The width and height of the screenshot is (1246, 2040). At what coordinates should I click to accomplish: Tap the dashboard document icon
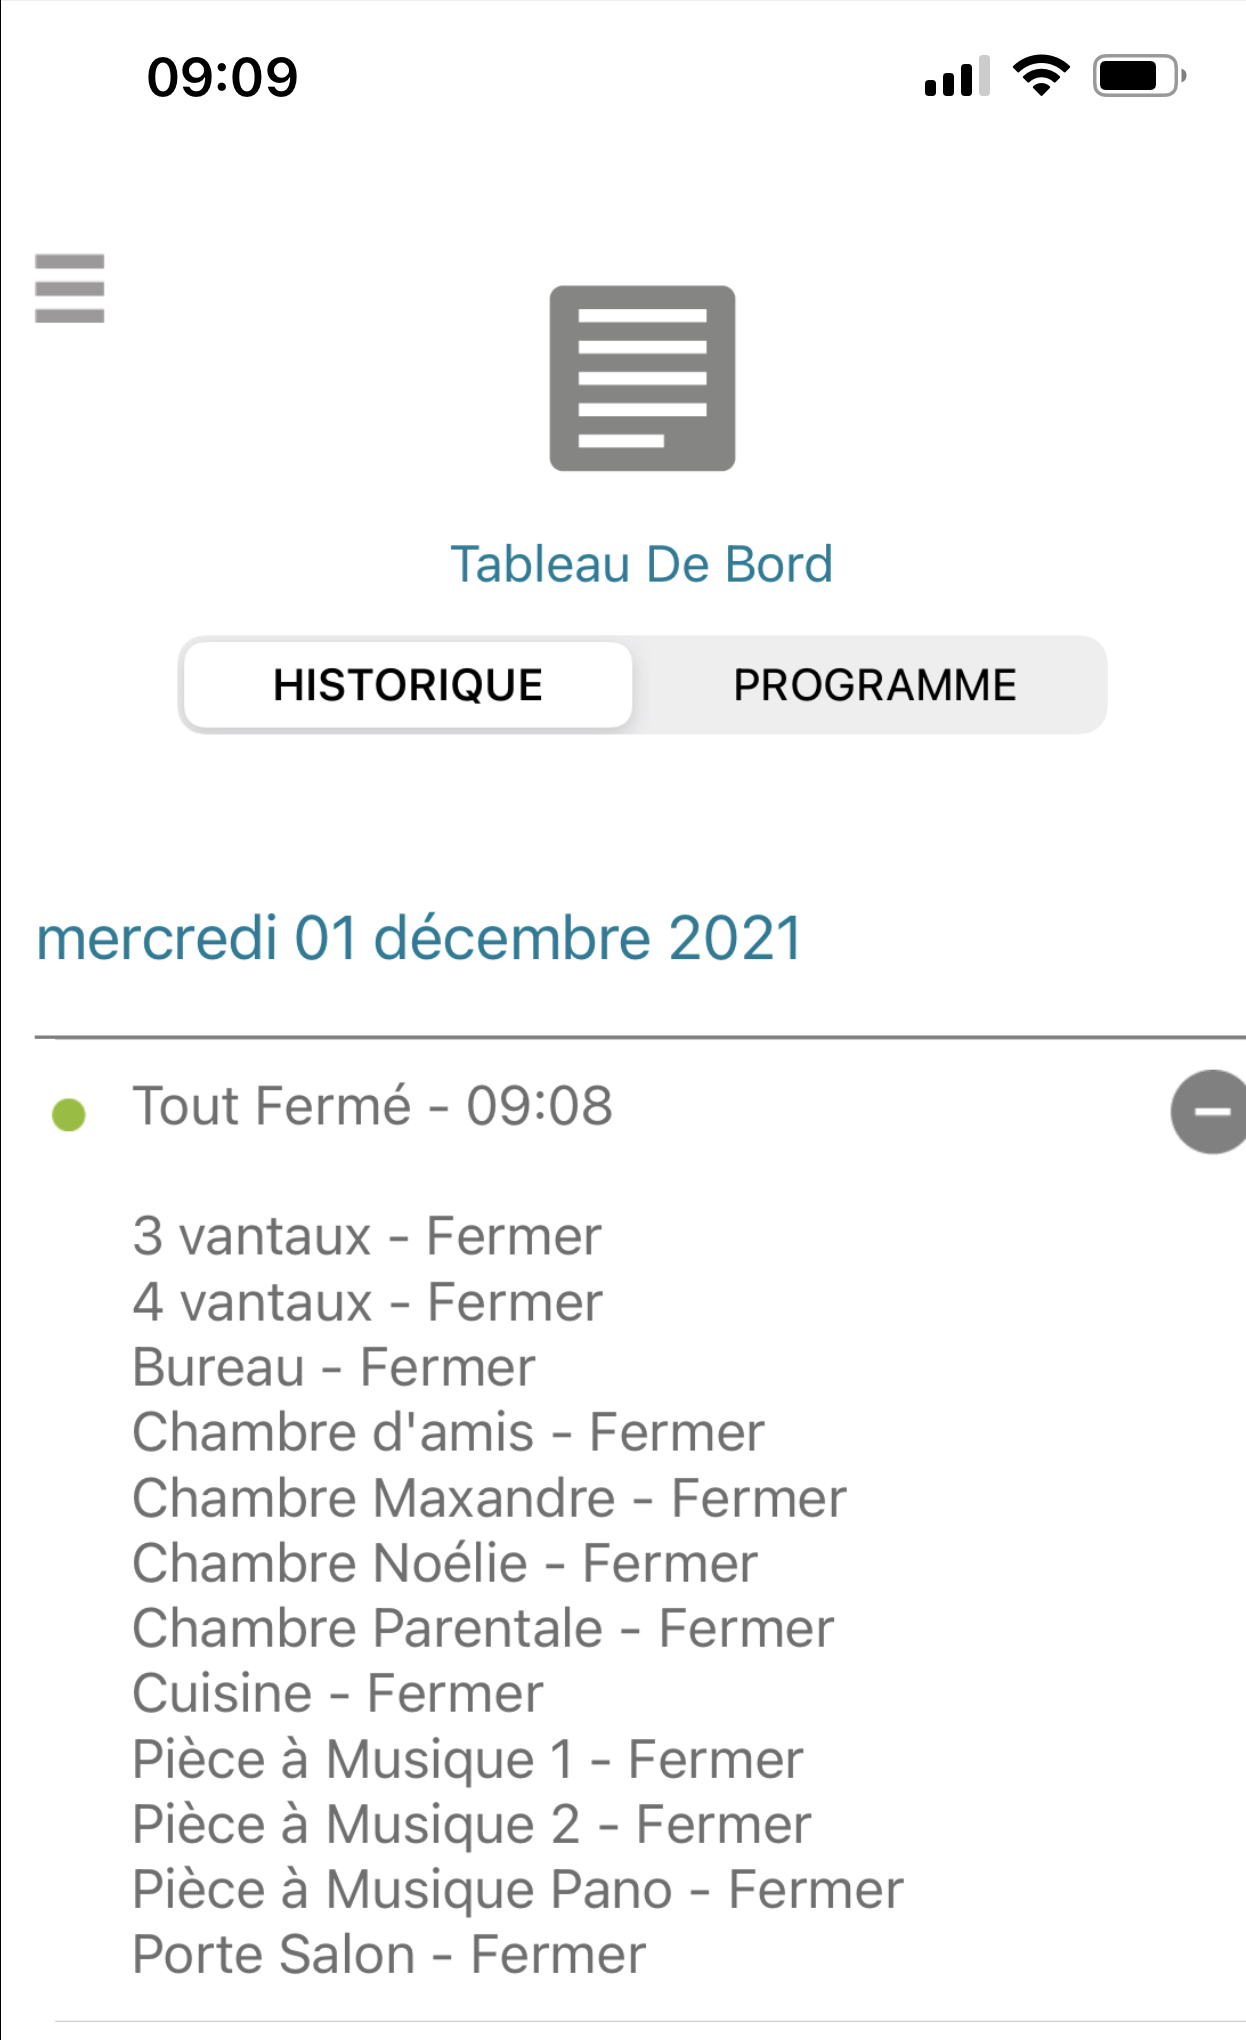[642, 378]
